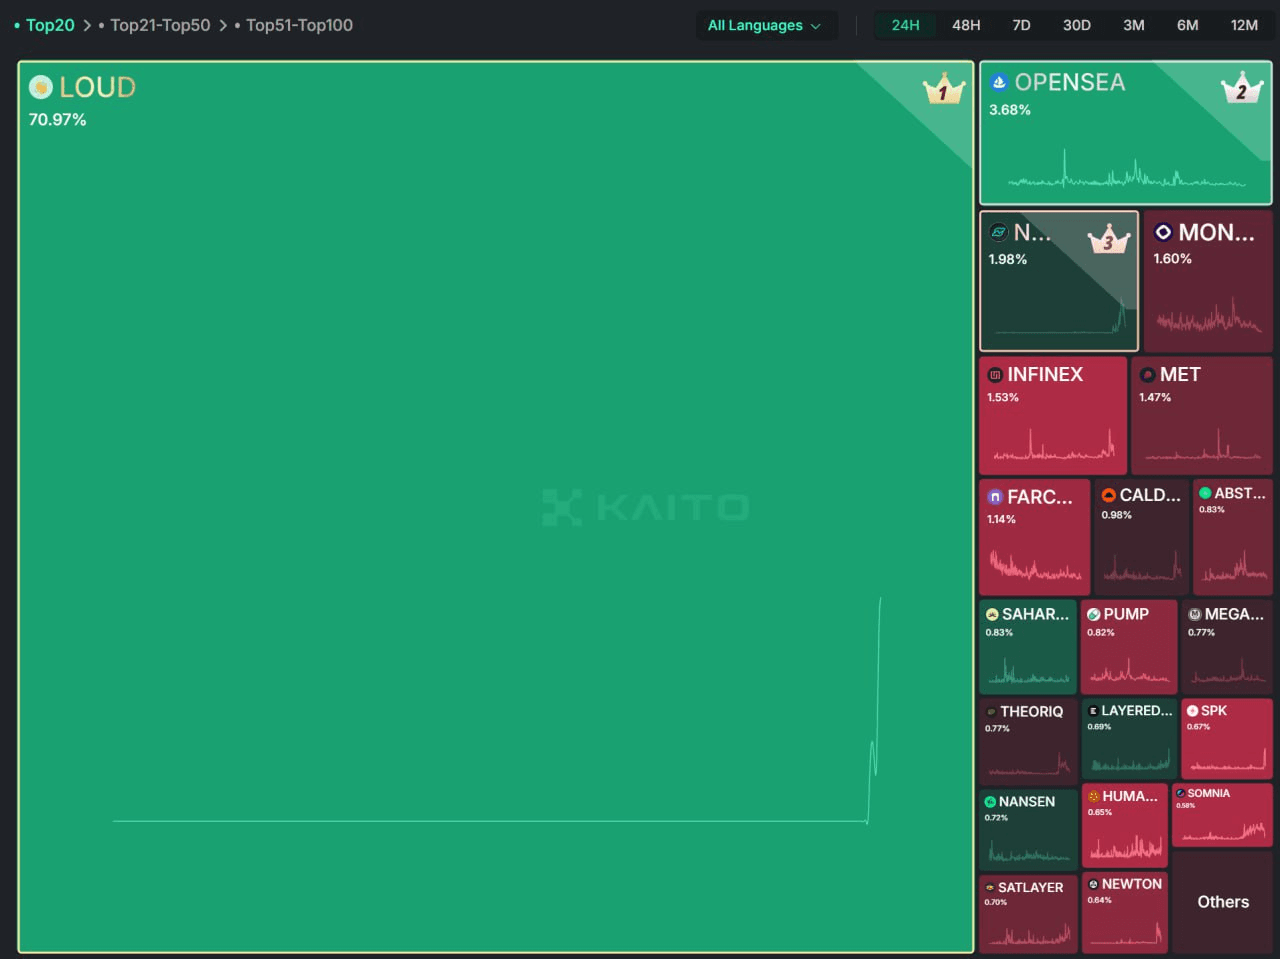Click the INFINEX logo icon

(995, 375)
